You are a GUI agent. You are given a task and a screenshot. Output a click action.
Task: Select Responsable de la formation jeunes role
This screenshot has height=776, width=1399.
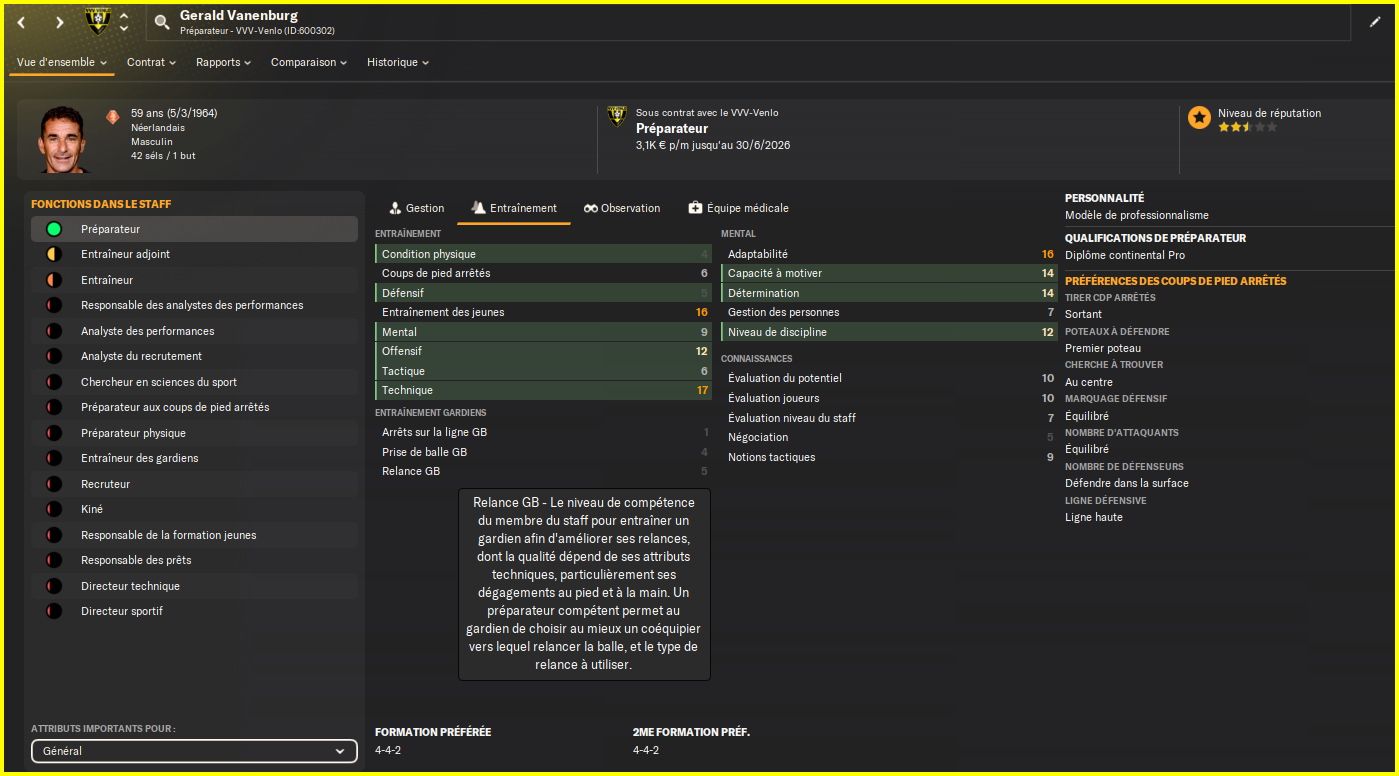coord(194,535)
